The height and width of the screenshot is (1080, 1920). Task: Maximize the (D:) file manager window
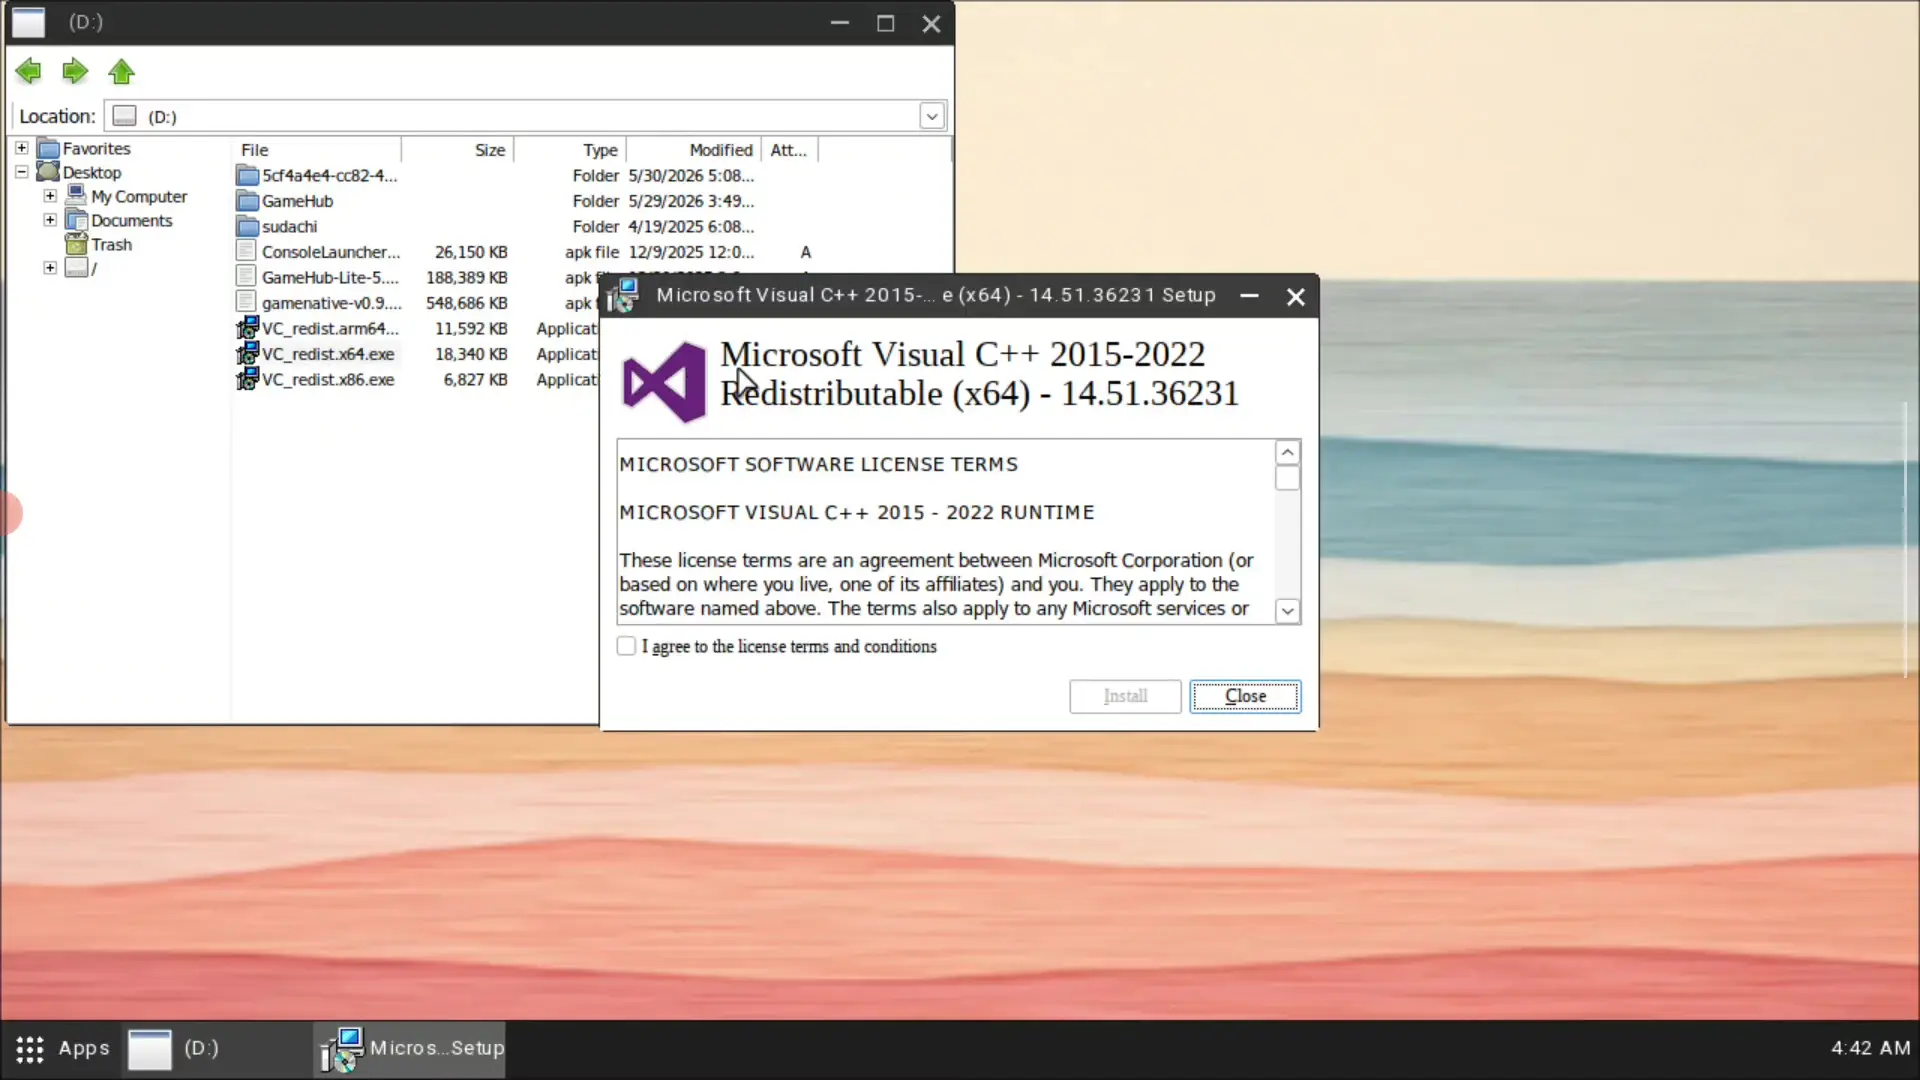(x=885, y=23)
